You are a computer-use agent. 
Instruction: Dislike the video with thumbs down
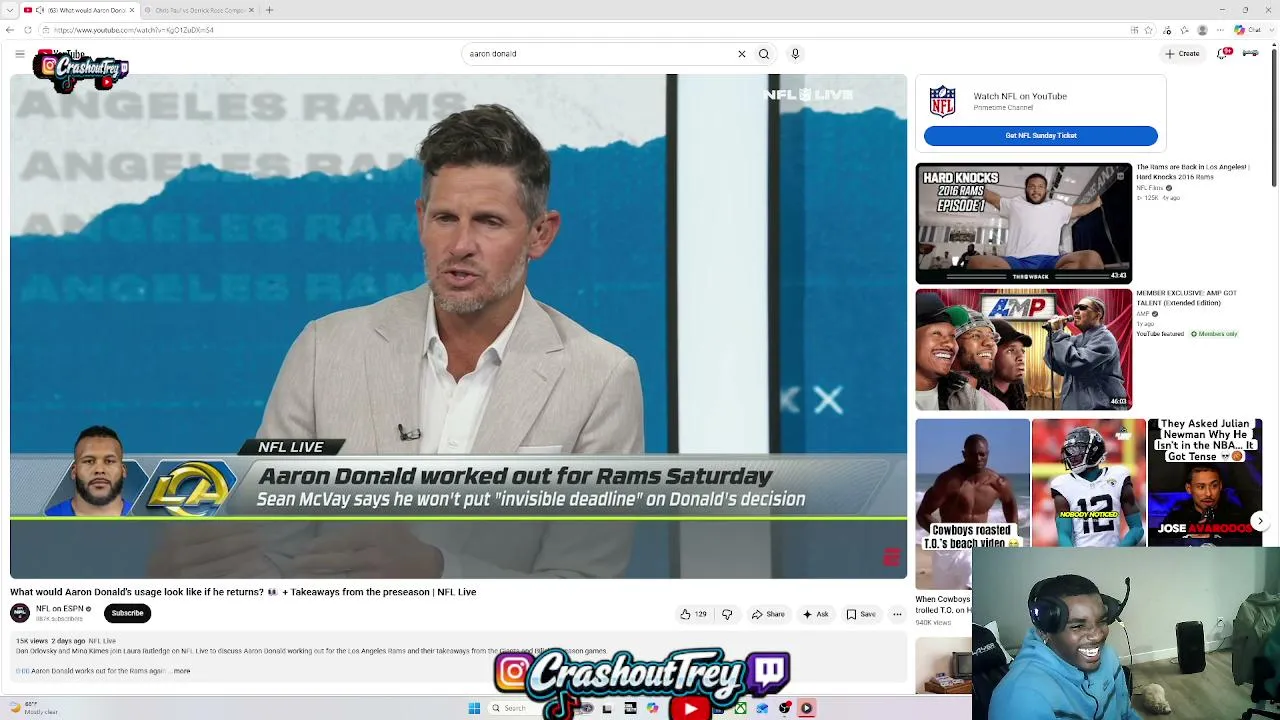(x=727, y=614)
